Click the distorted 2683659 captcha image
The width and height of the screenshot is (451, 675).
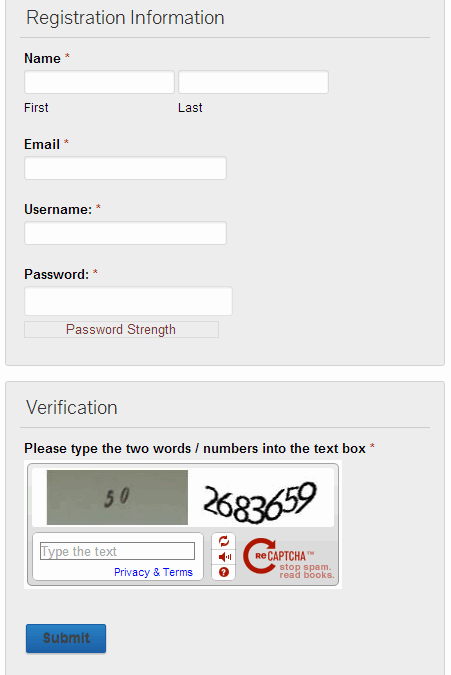(x=260, y=502)
